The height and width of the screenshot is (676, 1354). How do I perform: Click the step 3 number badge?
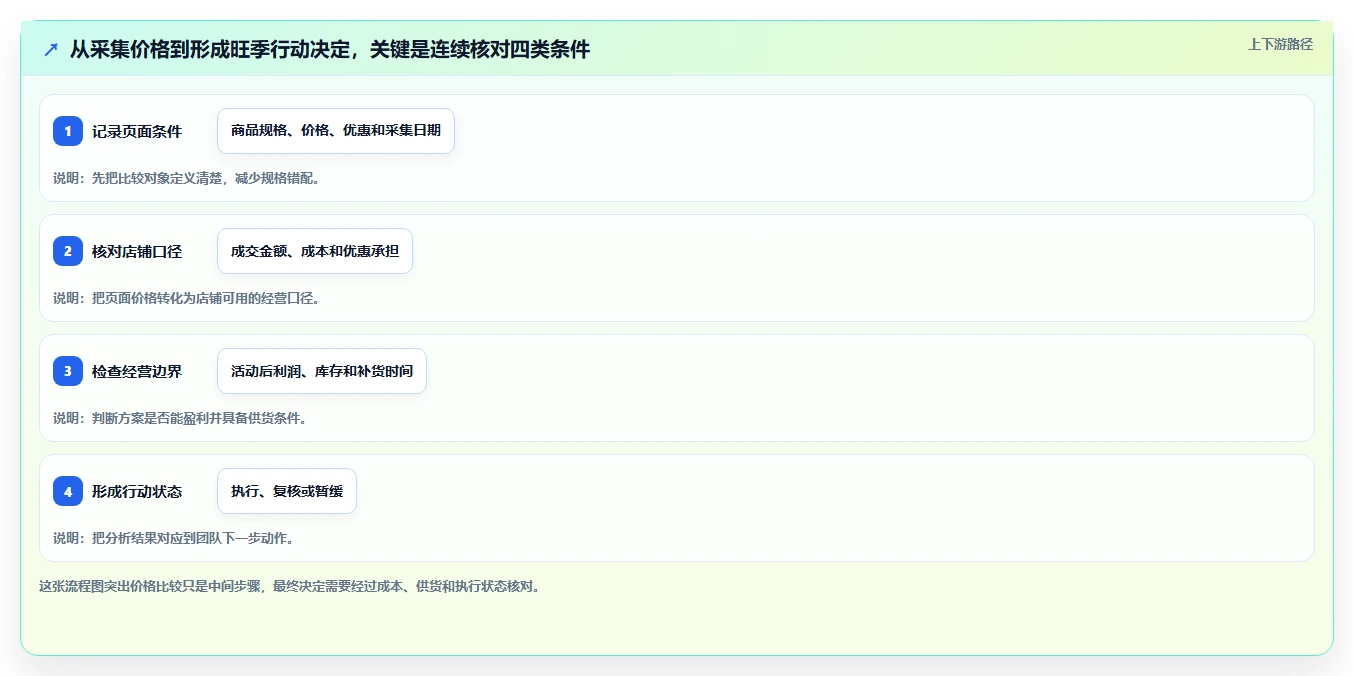(68, 371)
